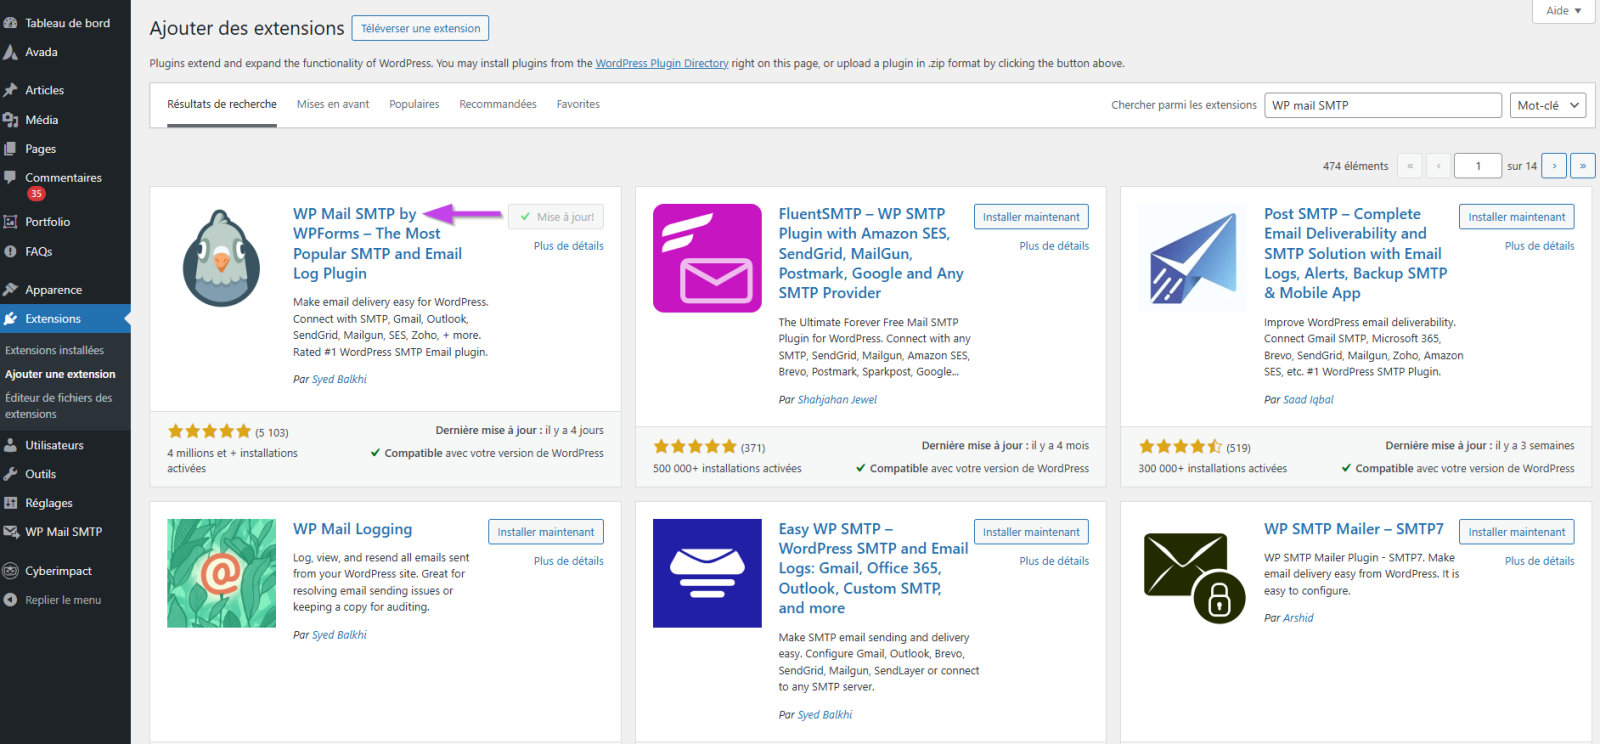Open the Recommandées tab
1600x744 pixels.
point(498,104)
